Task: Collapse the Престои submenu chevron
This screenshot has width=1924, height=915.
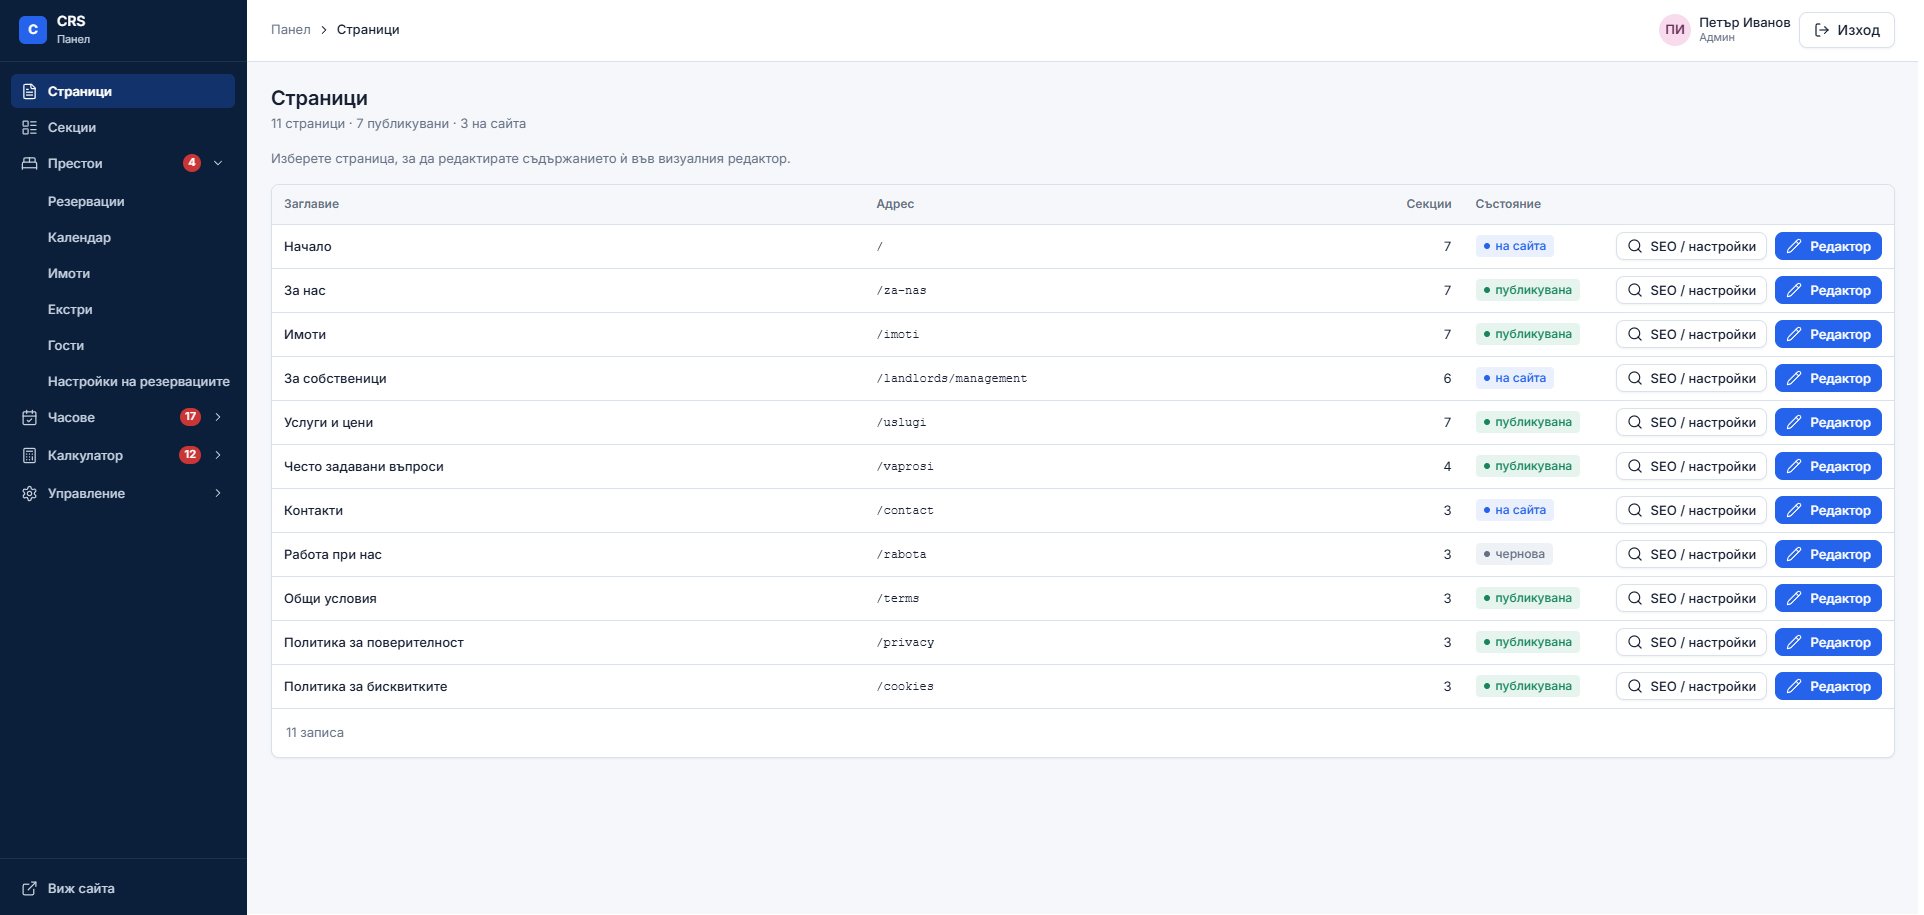Action: 218,164
